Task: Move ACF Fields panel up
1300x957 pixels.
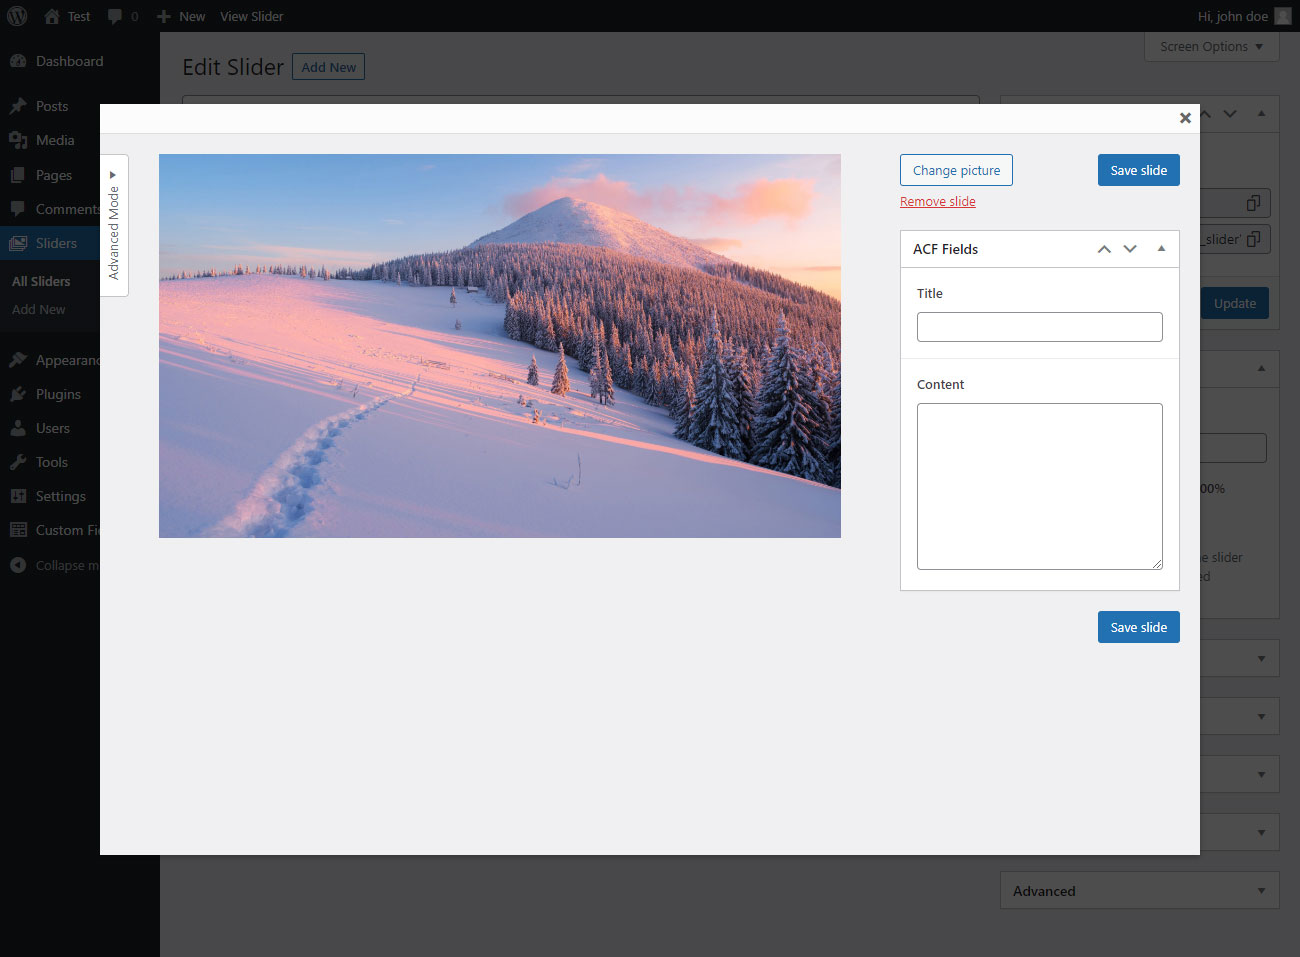Action: pyautogui.click(x=1104, y=249)
